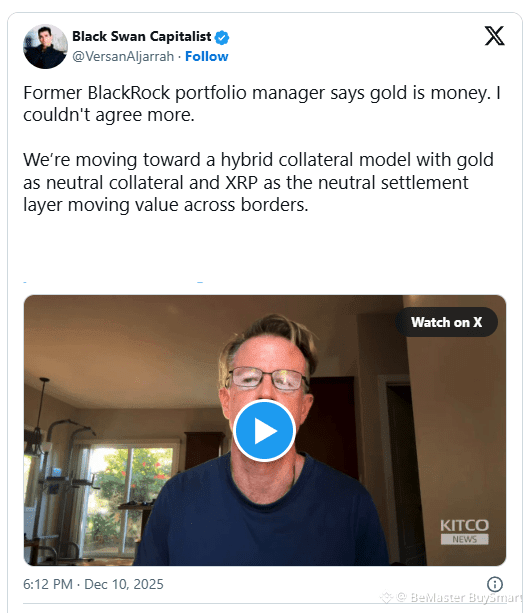Click the X logo in the tweet header
This screenshot has width=530, height=613.
pos(494,36)
